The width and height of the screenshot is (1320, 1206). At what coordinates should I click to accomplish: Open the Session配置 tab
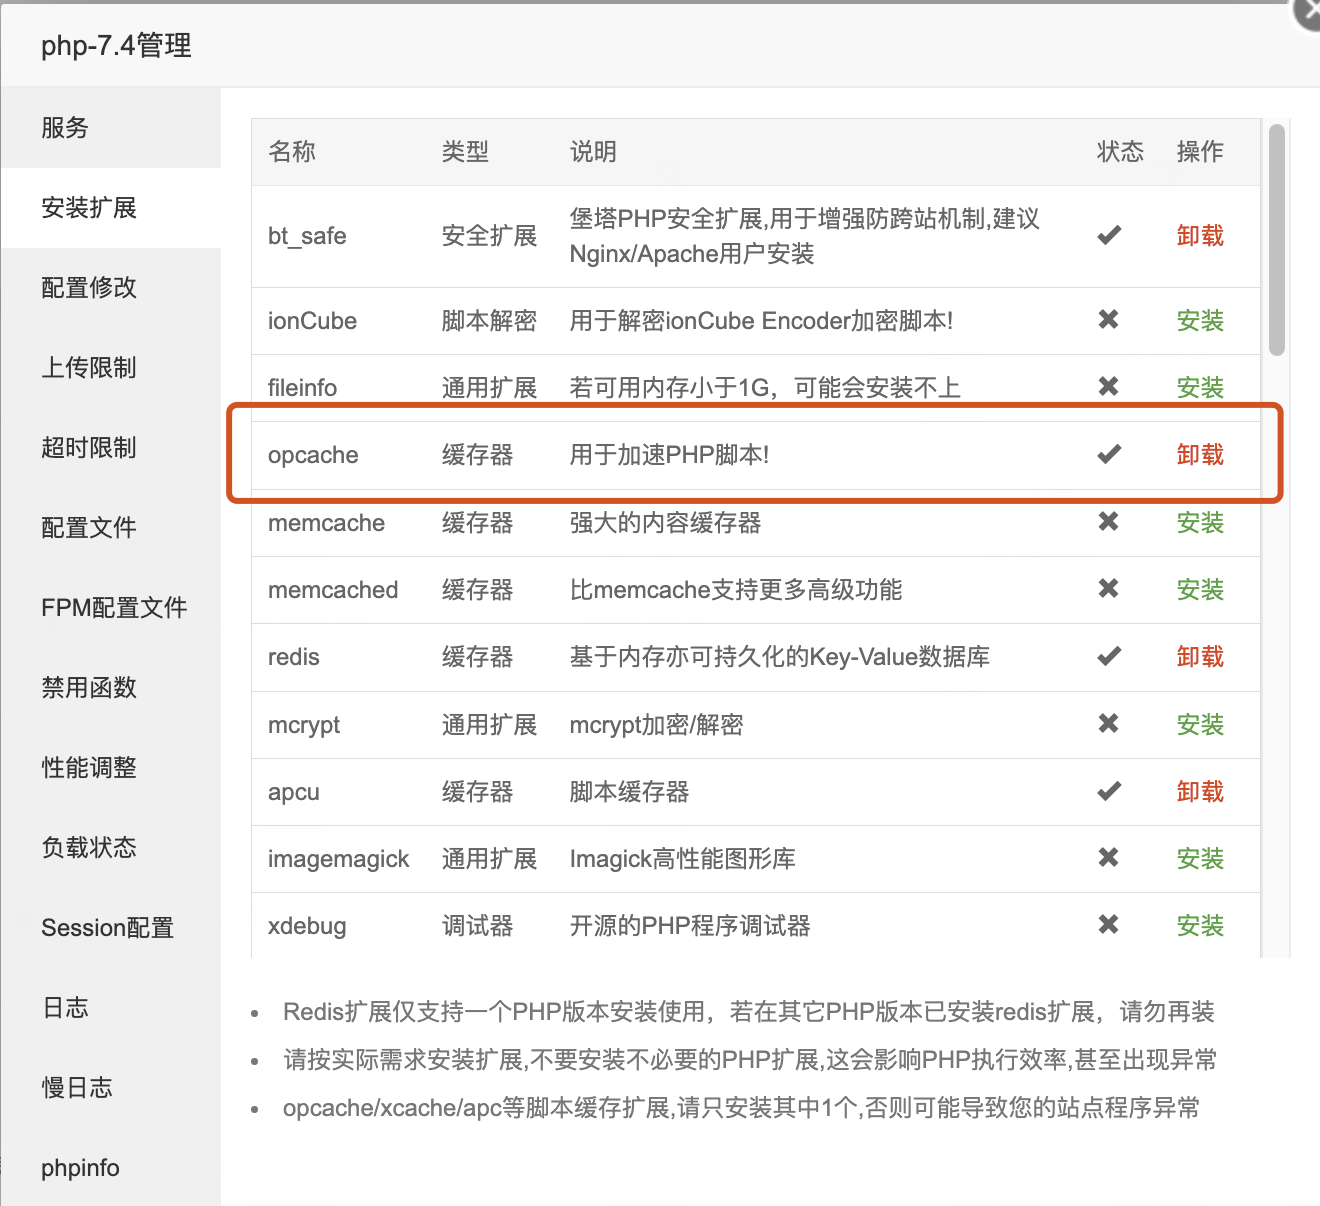pos(107,928)
